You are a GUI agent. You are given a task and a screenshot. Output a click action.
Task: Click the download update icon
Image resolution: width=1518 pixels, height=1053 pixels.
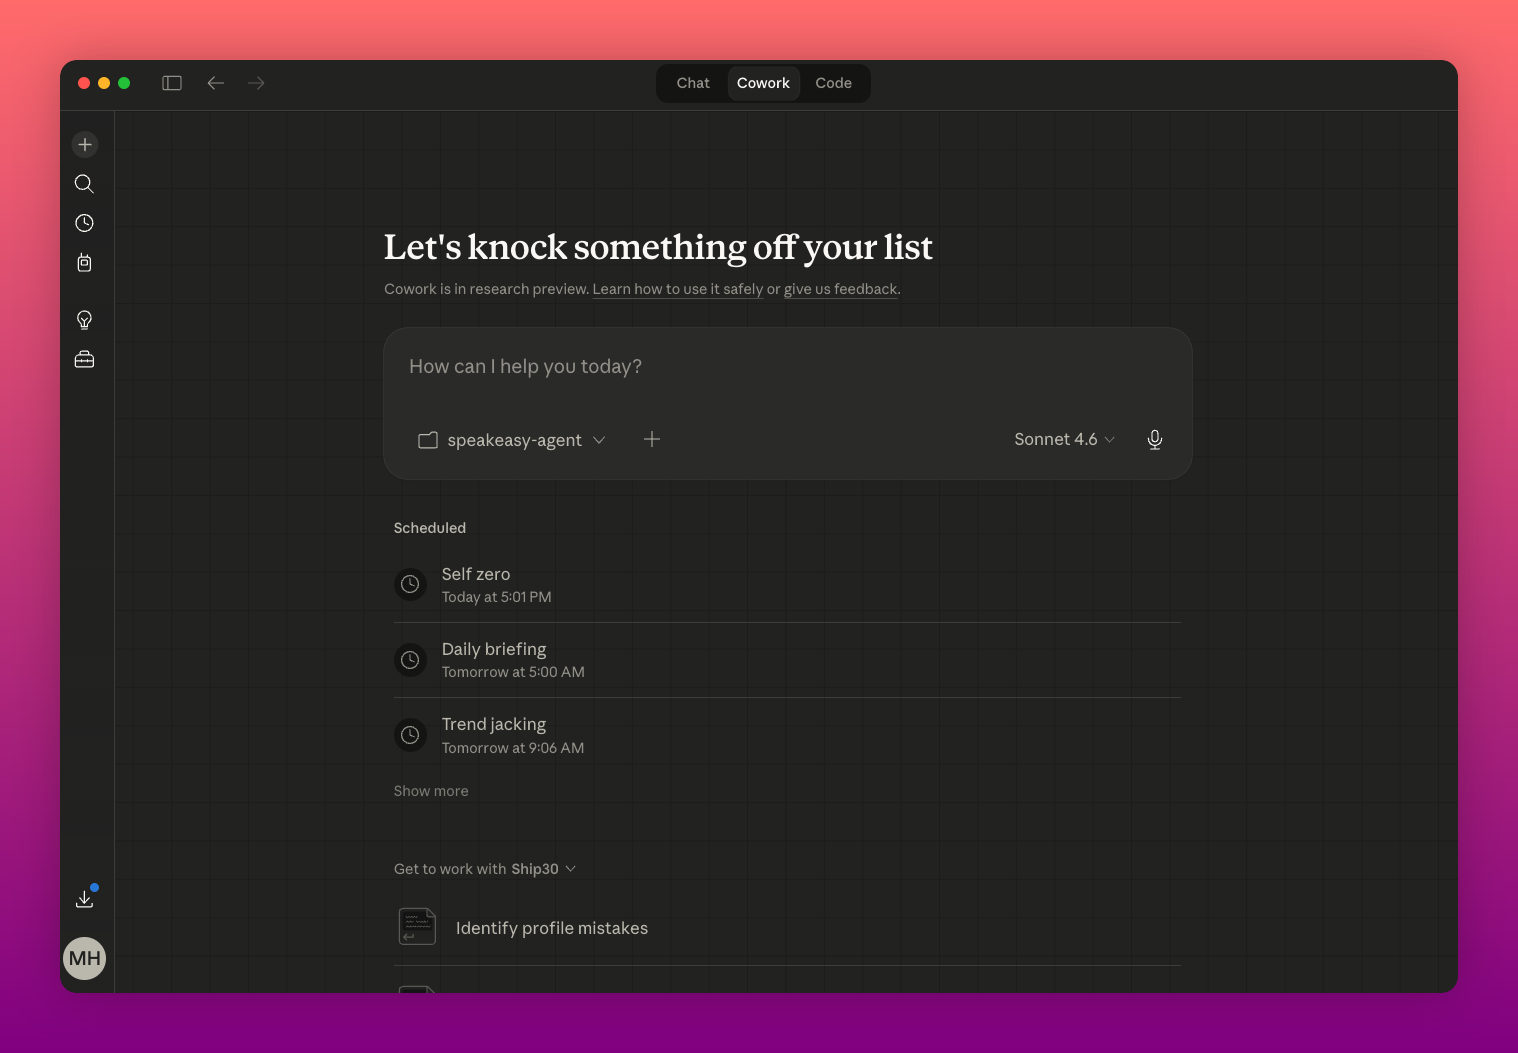coord(85,898)
